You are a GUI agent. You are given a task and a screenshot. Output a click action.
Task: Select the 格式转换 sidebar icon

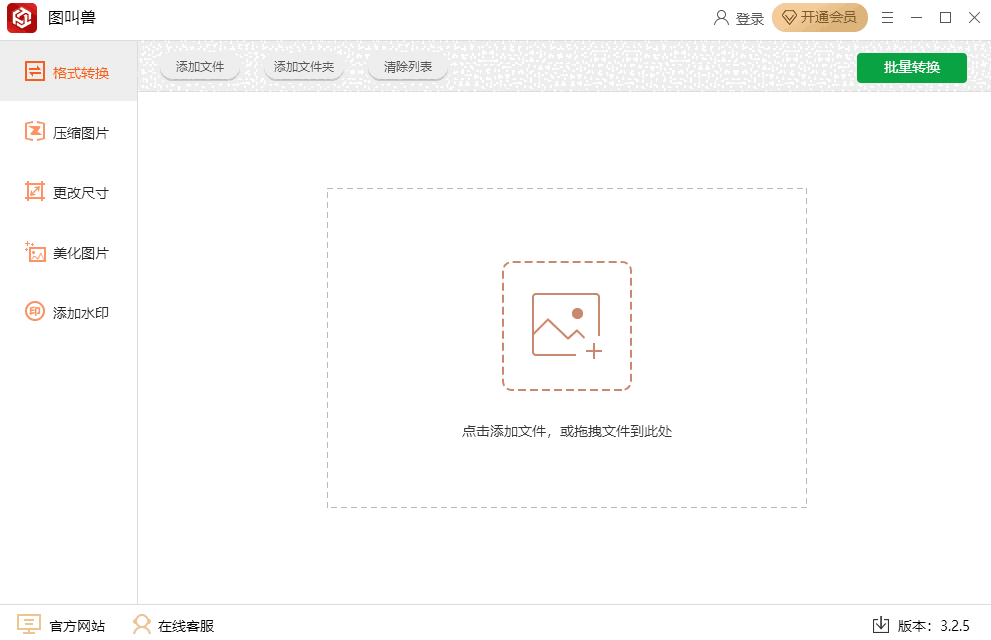pyautogui.click(x=35, y=72)
